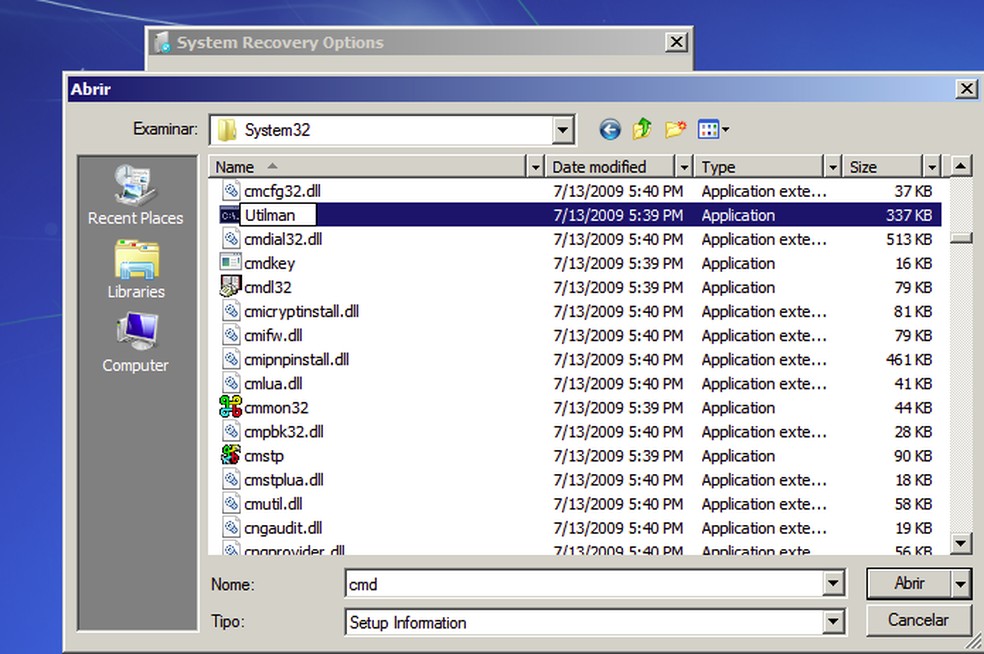Open Recent Places in sidebar

click(x=135, y=196)
